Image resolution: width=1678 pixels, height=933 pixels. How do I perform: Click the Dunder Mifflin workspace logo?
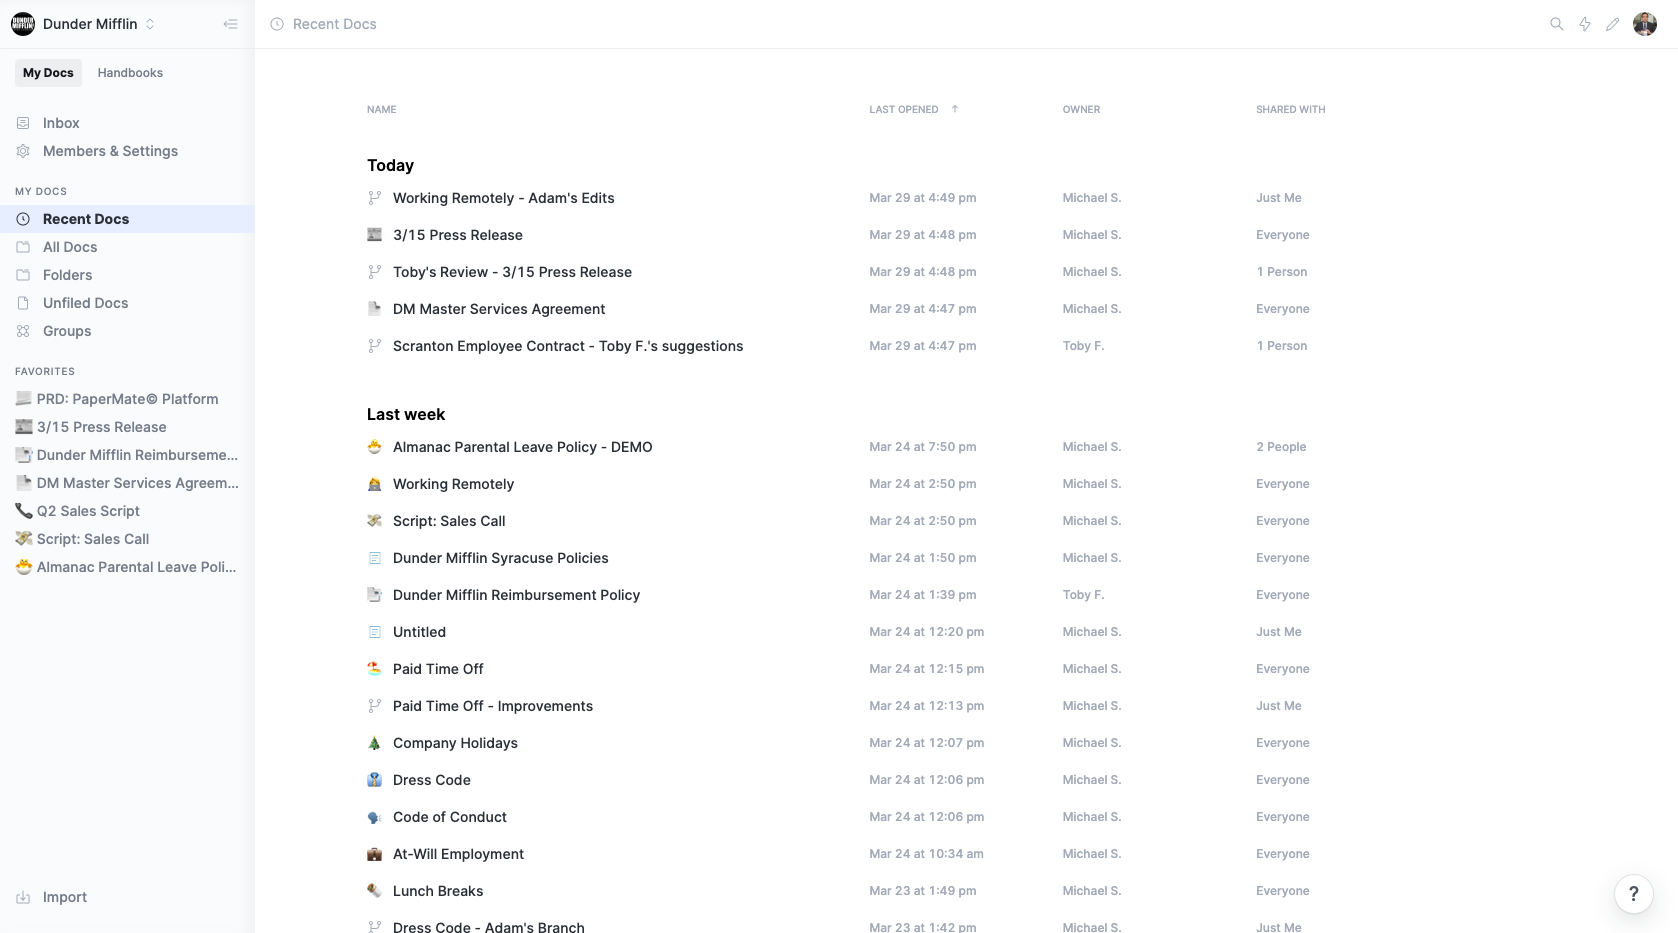23,24
